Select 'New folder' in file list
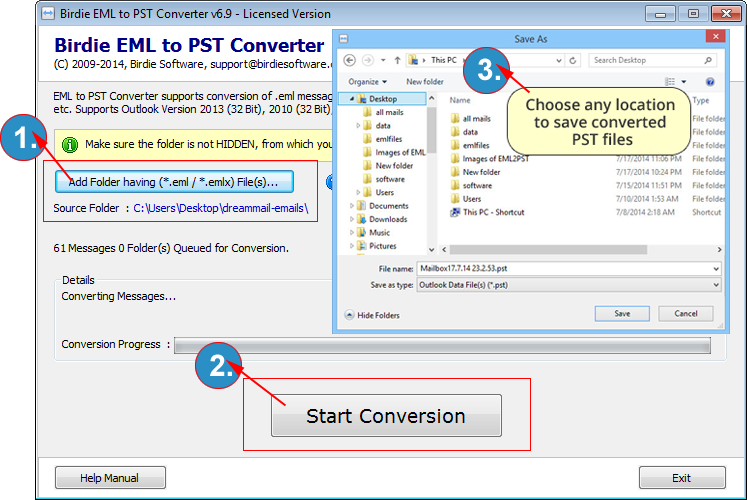The image size is (747, 500). (481, 172)
